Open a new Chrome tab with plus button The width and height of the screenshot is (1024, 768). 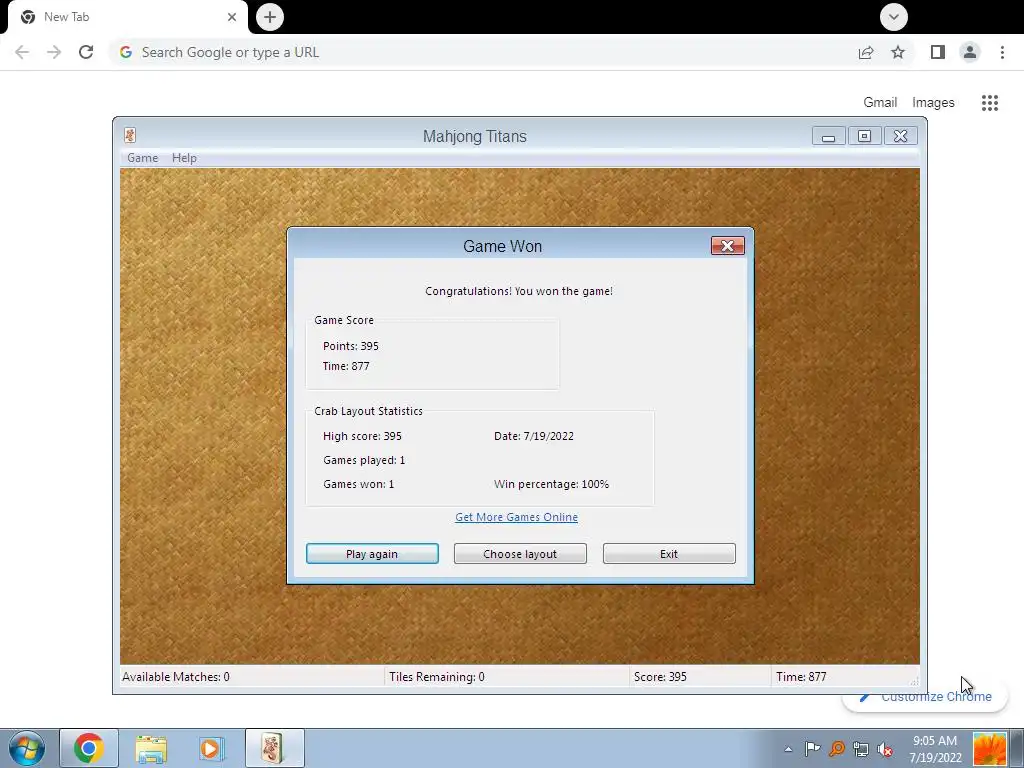[270, 17]
